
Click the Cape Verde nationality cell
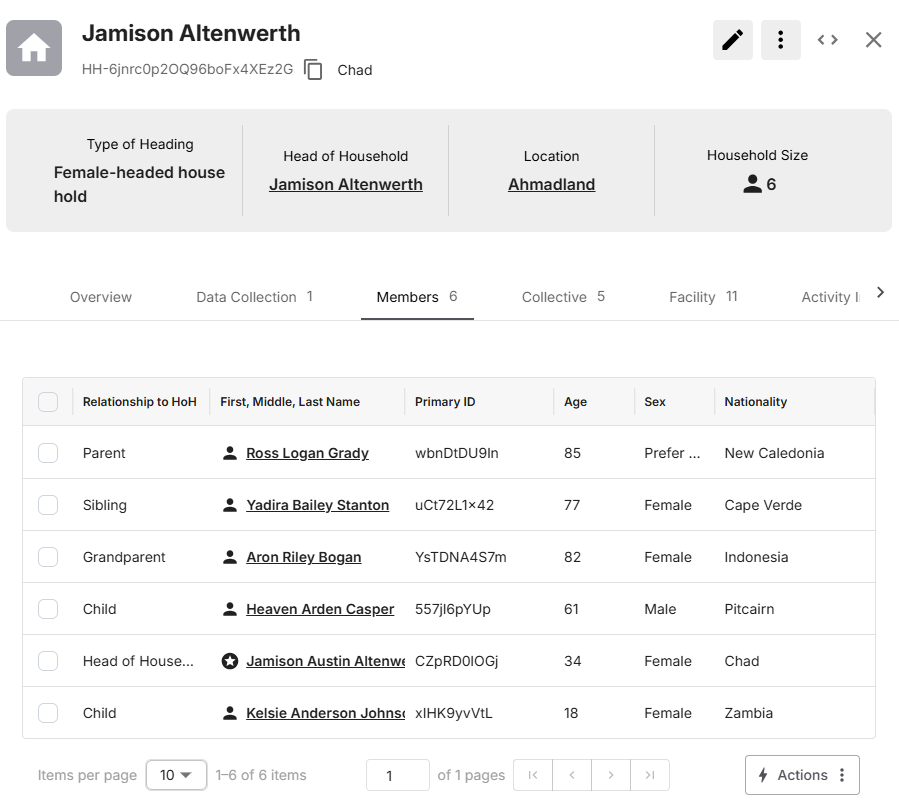(x=763, y=505)
